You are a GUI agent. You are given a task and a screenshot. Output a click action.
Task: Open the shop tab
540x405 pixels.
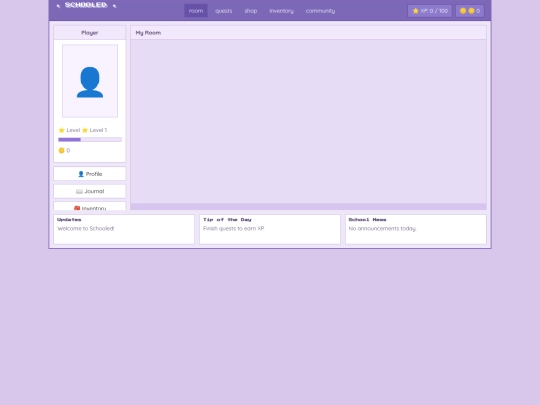pos(251,11)
